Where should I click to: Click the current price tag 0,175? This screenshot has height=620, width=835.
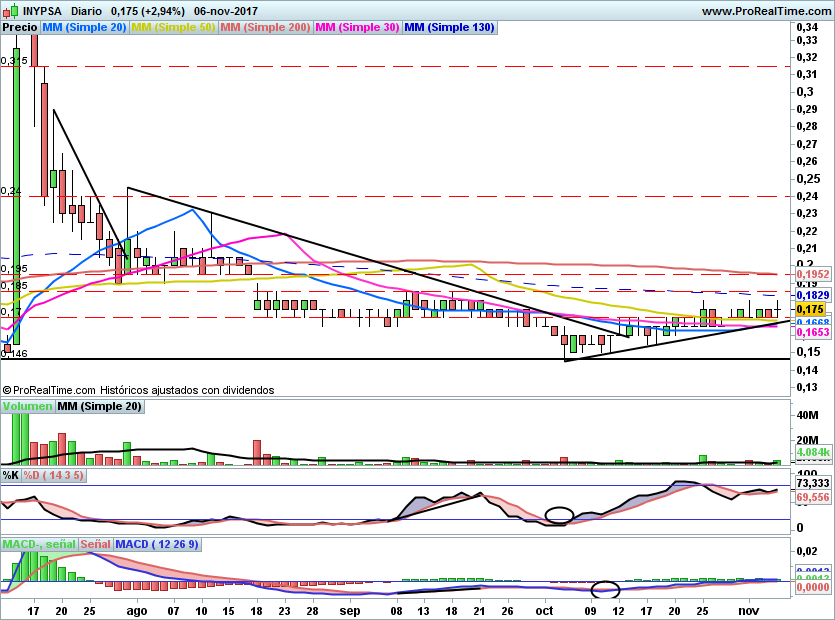point(805,310)
